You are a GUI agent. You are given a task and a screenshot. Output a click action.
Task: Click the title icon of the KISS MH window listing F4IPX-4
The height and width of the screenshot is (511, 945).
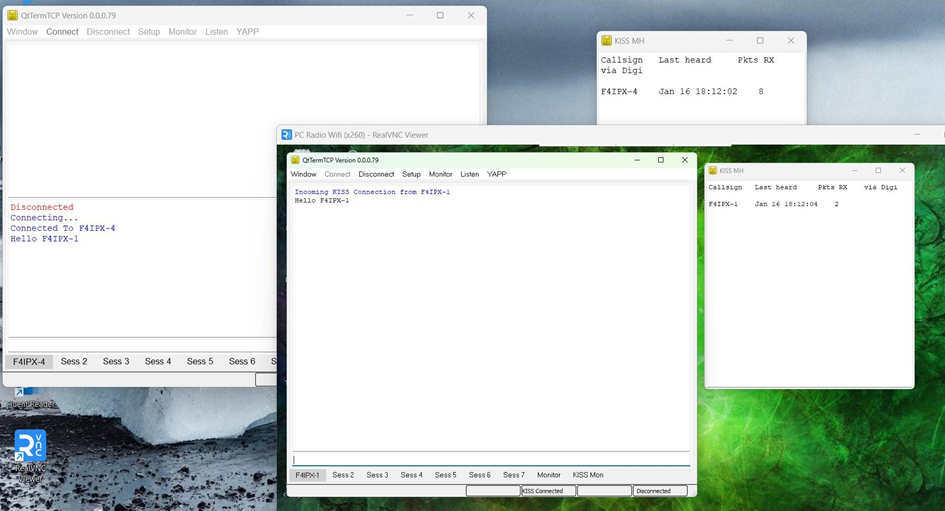tap(606, 41)
